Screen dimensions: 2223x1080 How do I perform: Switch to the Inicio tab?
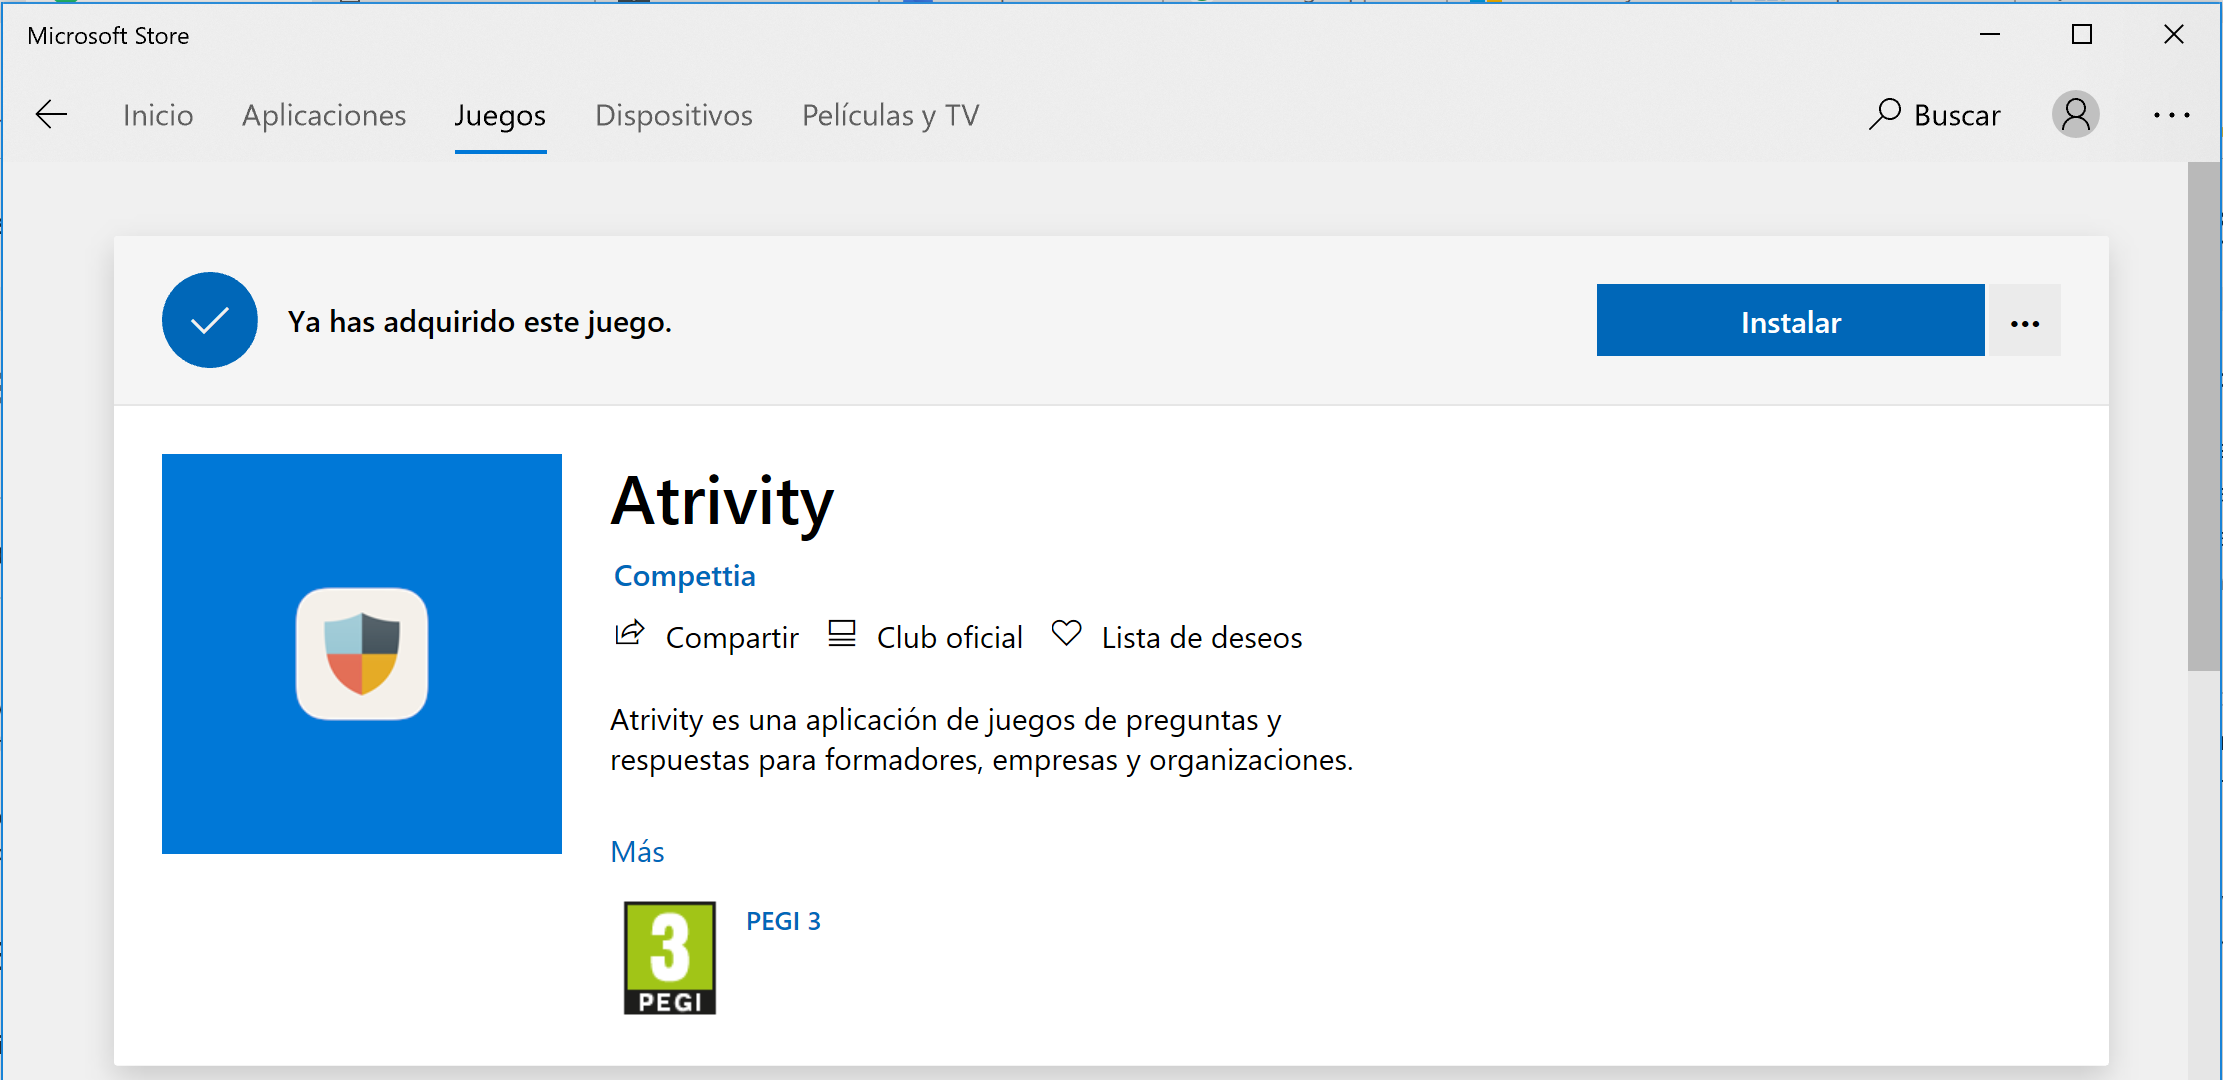point(158,115)
